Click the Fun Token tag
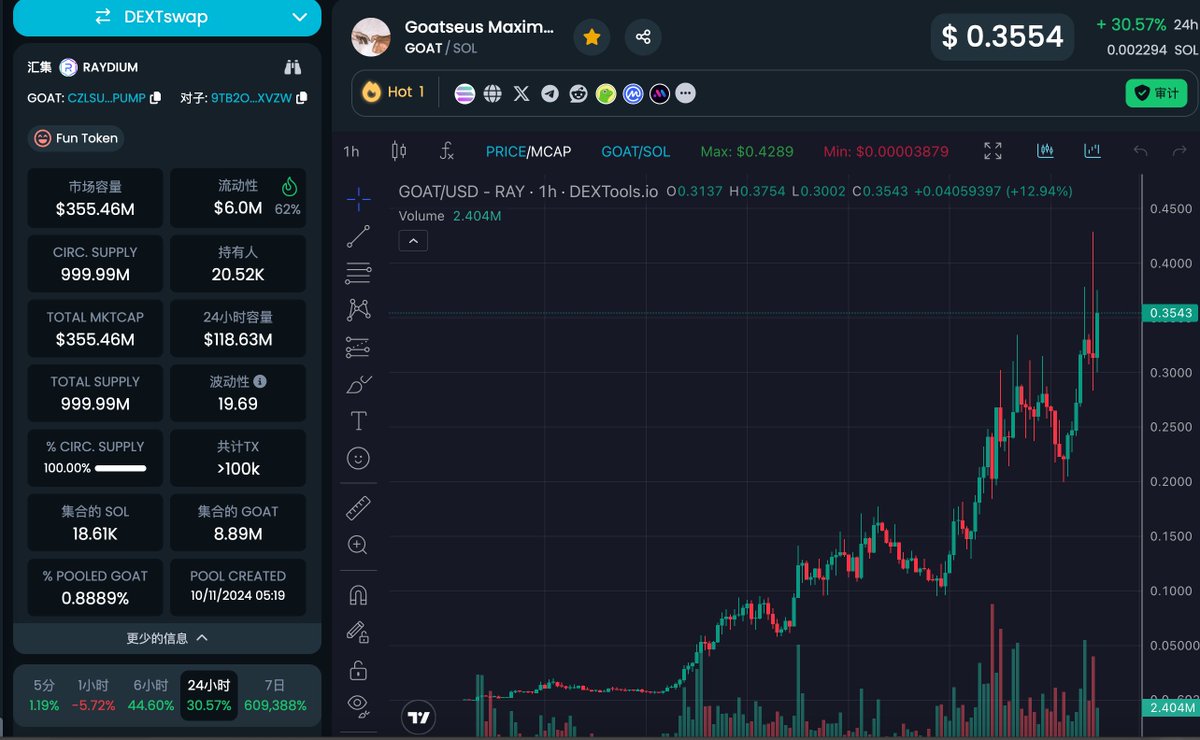The width and height of the screenshot is (1200, 740). 76,138
